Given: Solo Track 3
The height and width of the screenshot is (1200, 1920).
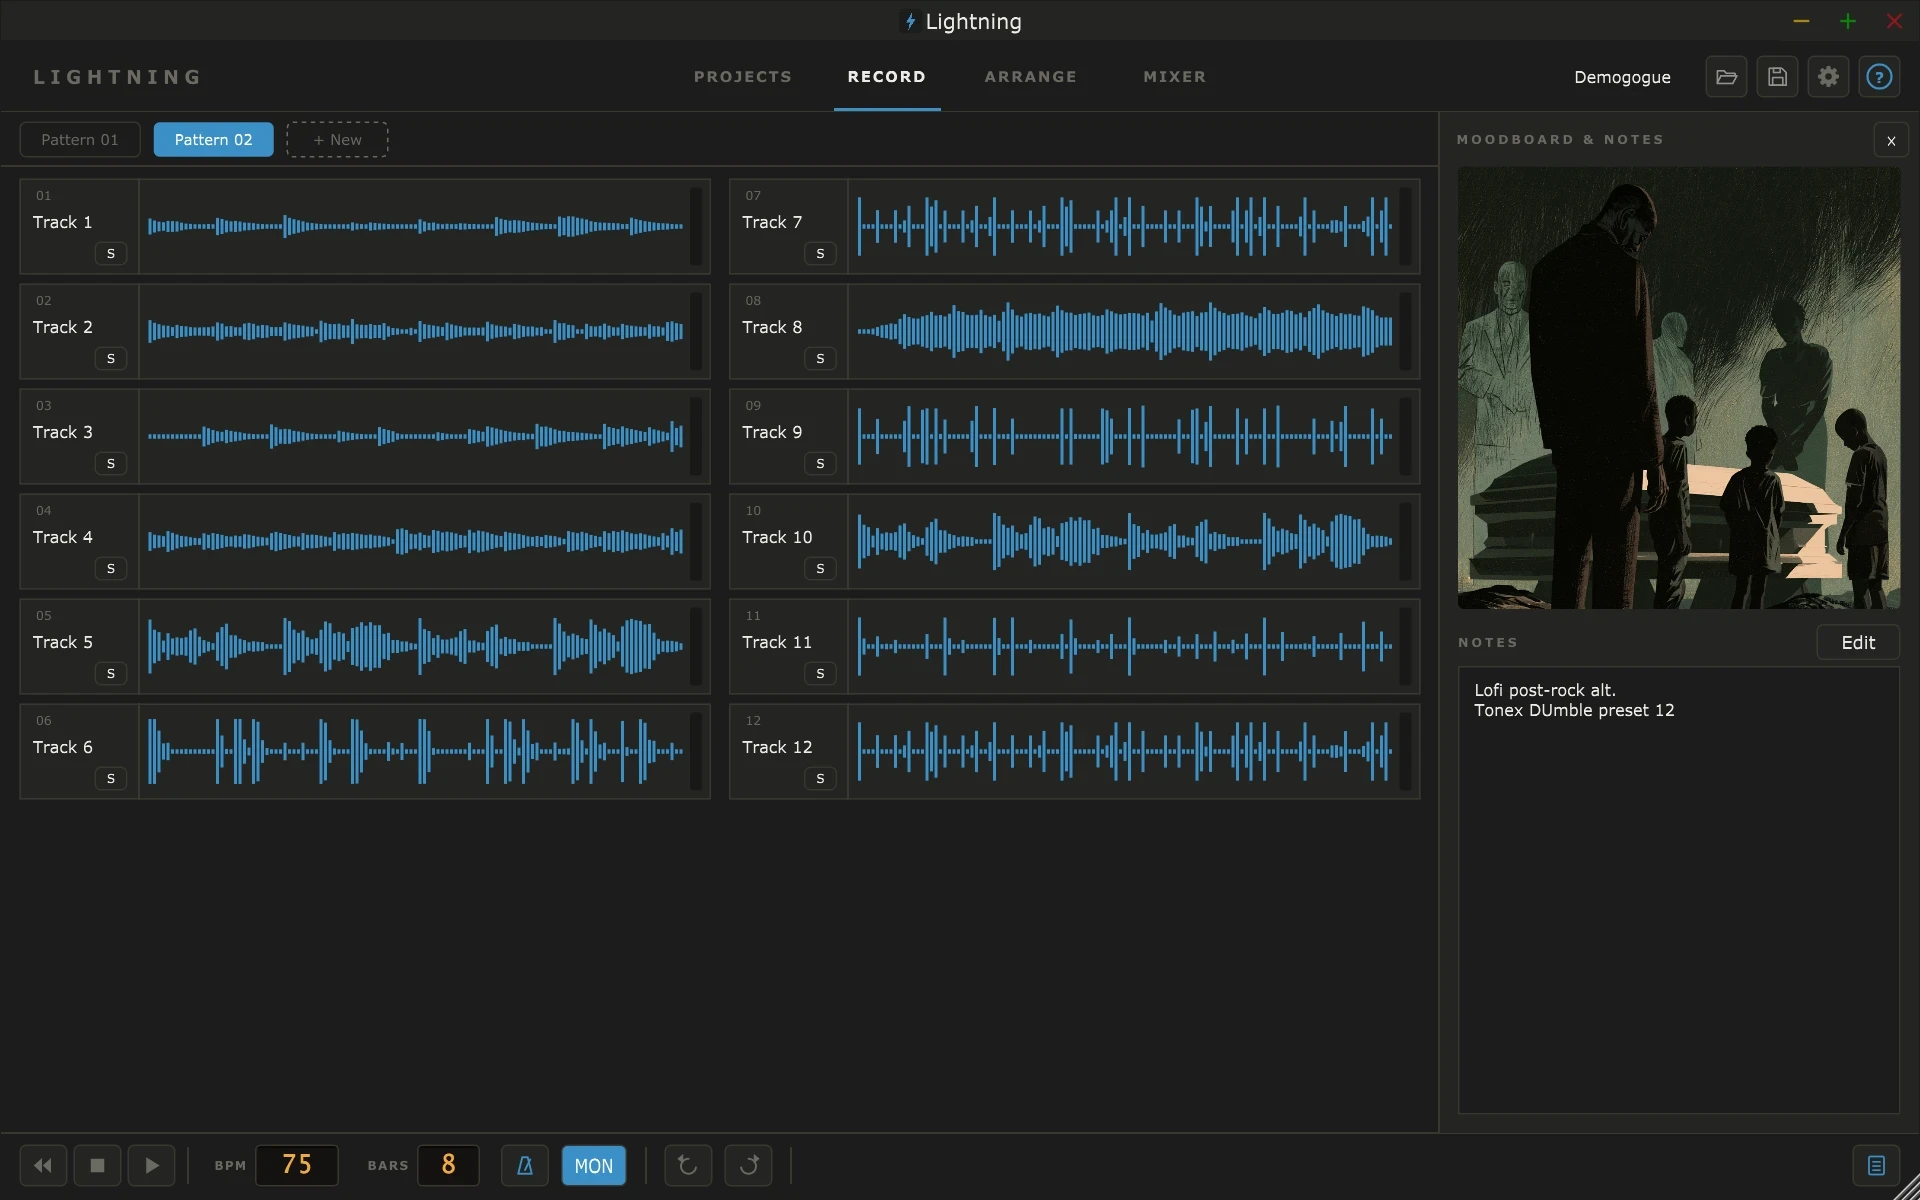Looking at the screenshot, I should click(x=111, y=463).
